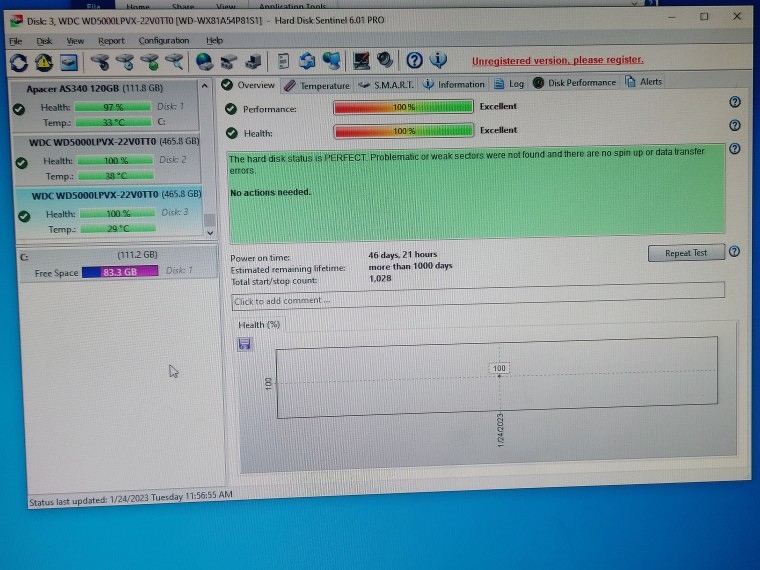Click the Status last updated status bar text

pyautogui.click(x=131, y=498)
